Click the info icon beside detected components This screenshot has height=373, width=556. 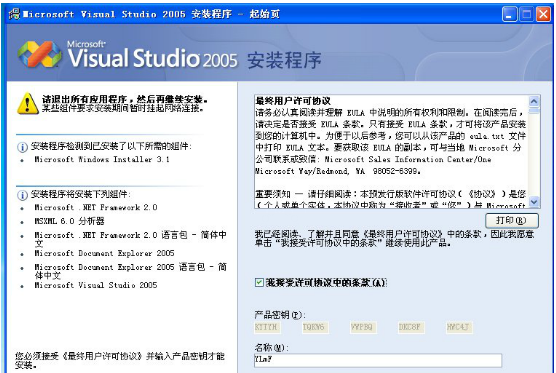22,147
